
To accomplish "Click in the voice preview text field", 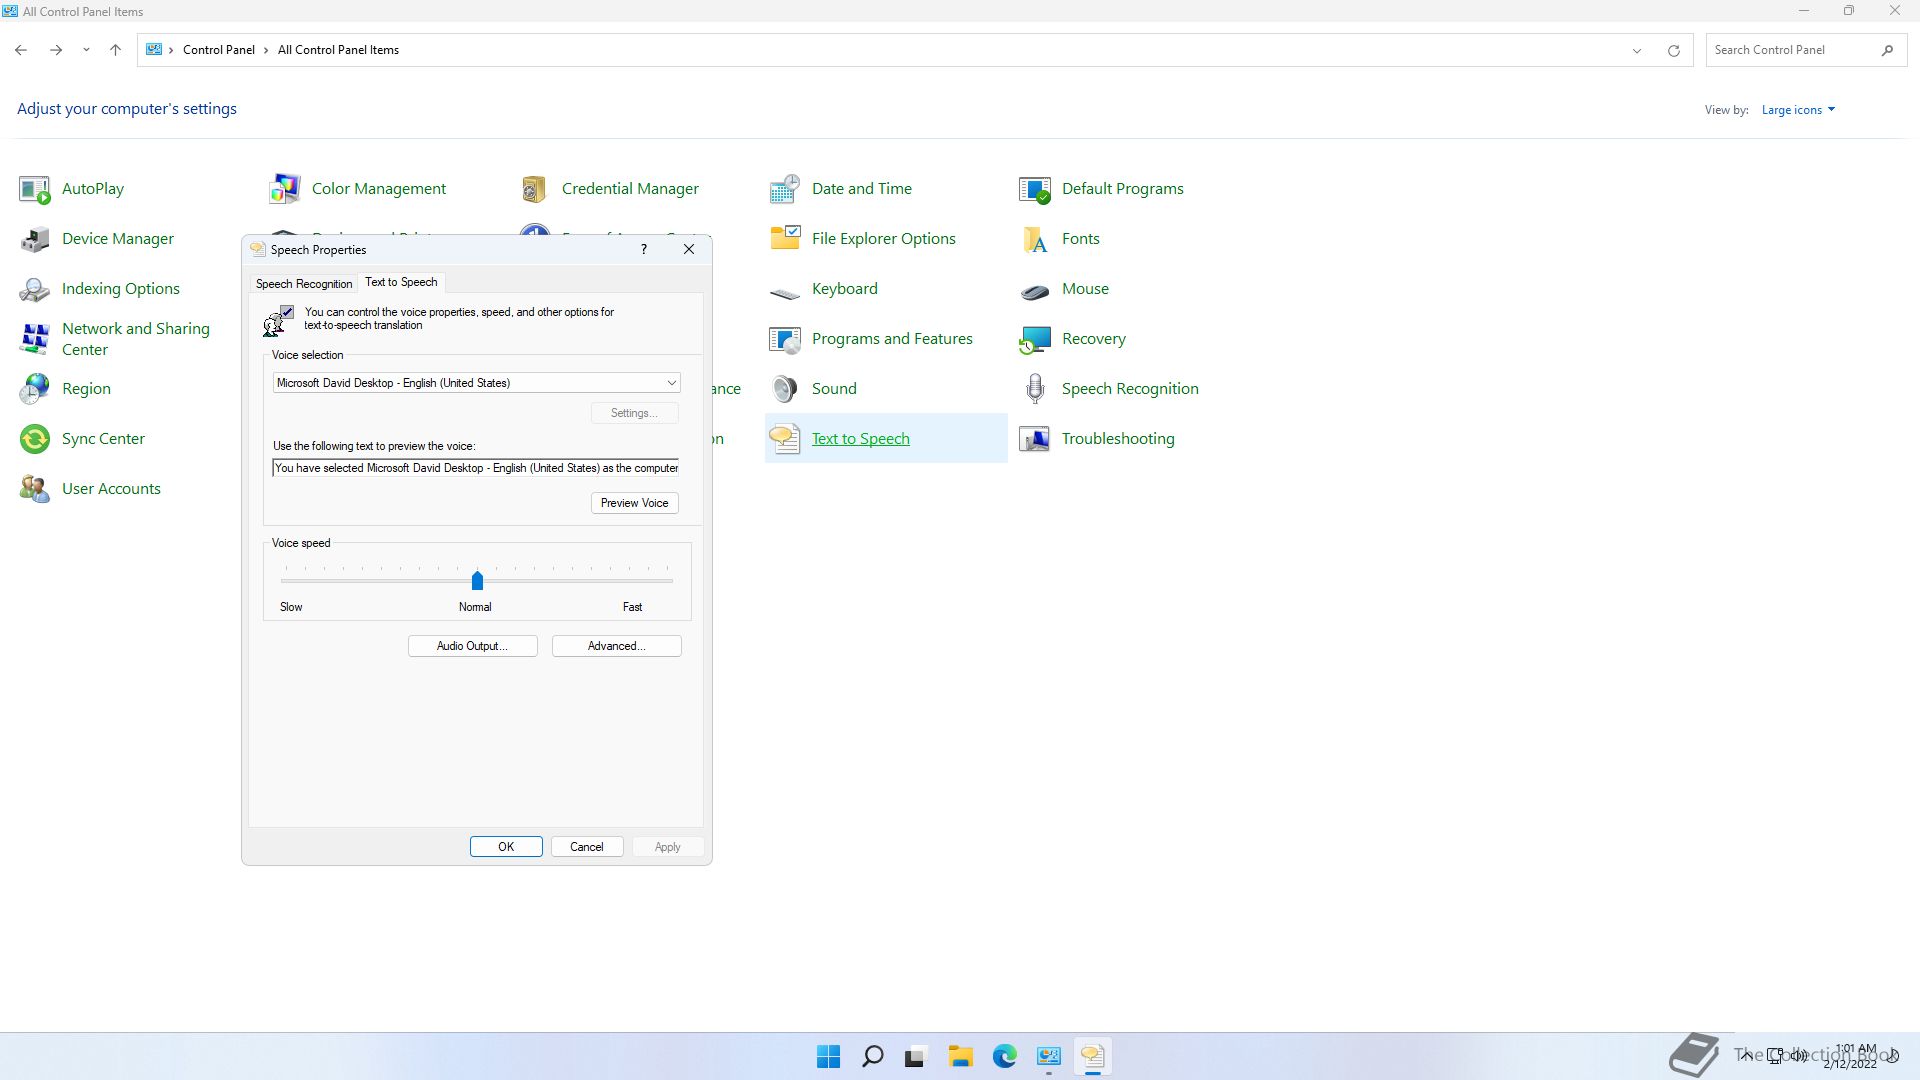I will click(476, 468).
